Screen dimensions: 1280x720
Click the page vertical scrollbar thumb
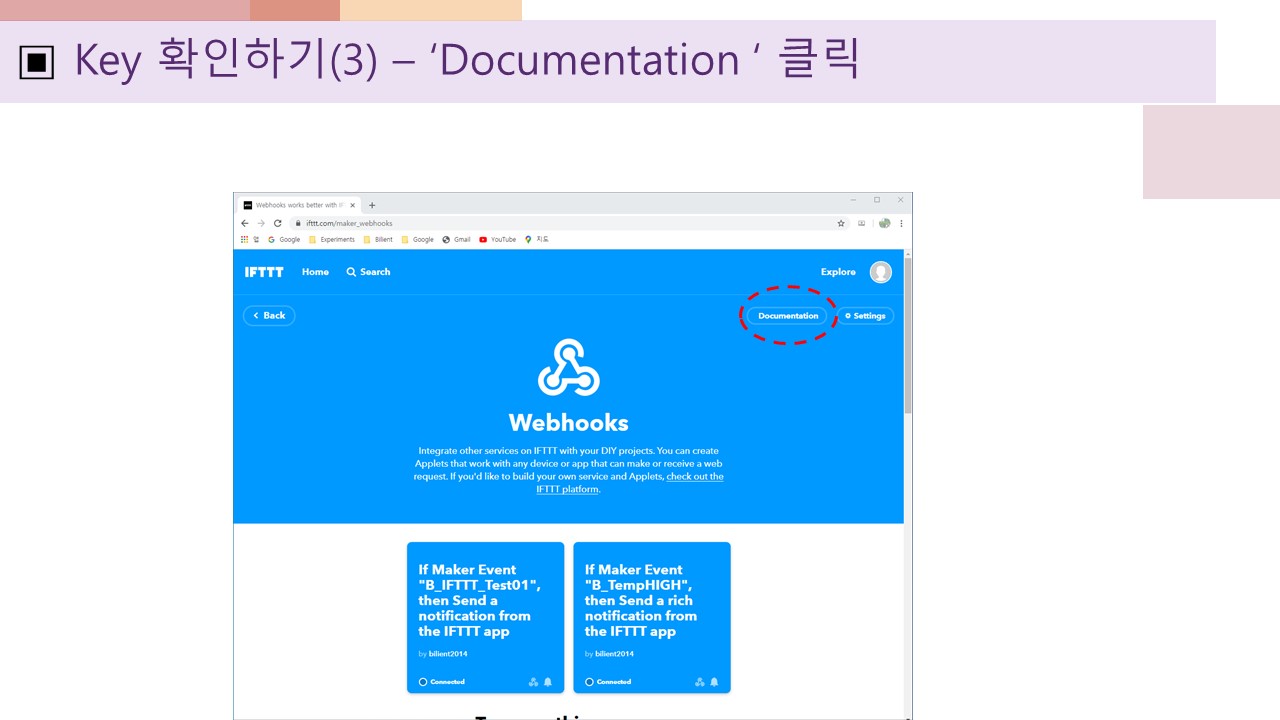908,337
